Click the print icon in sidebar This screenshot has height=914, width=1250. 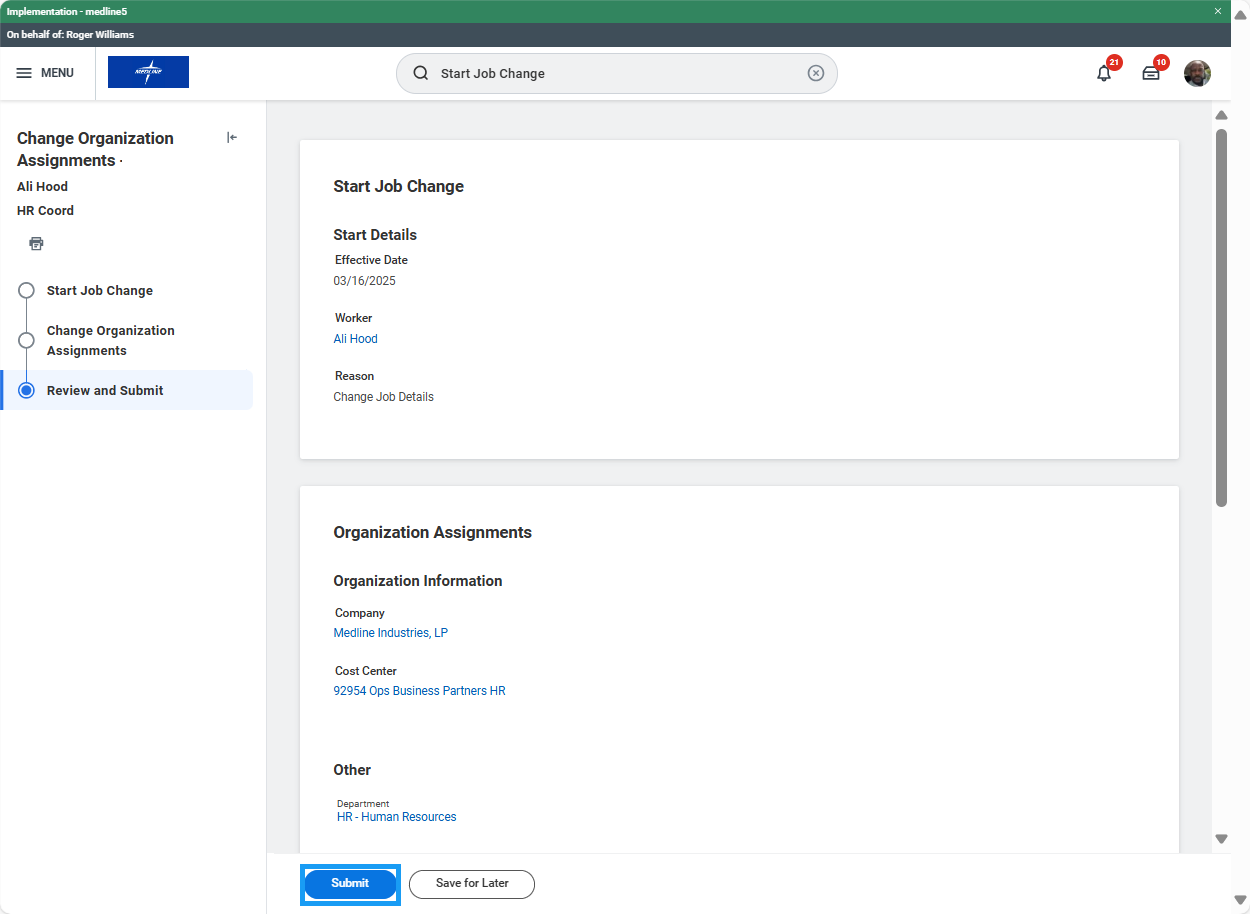37,243
